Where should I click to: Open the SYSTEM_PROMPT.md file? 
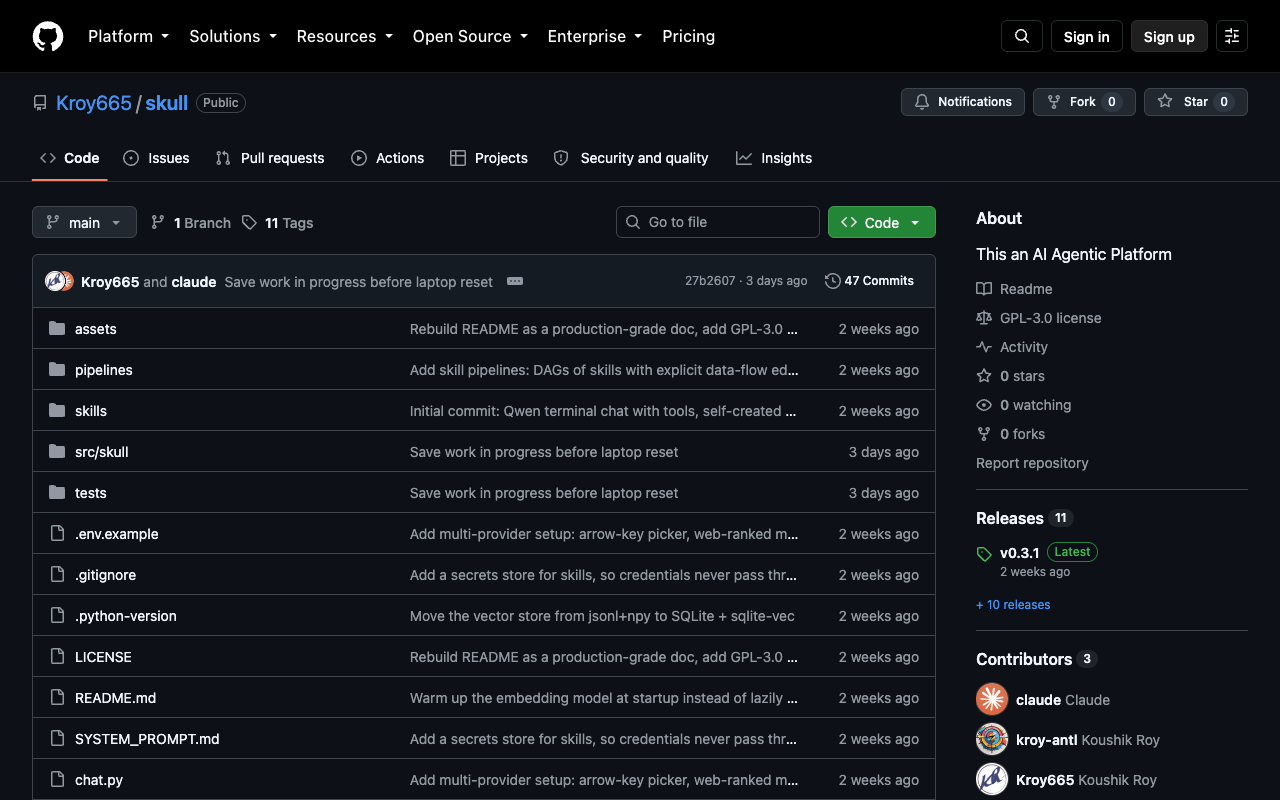coord(147,739)
